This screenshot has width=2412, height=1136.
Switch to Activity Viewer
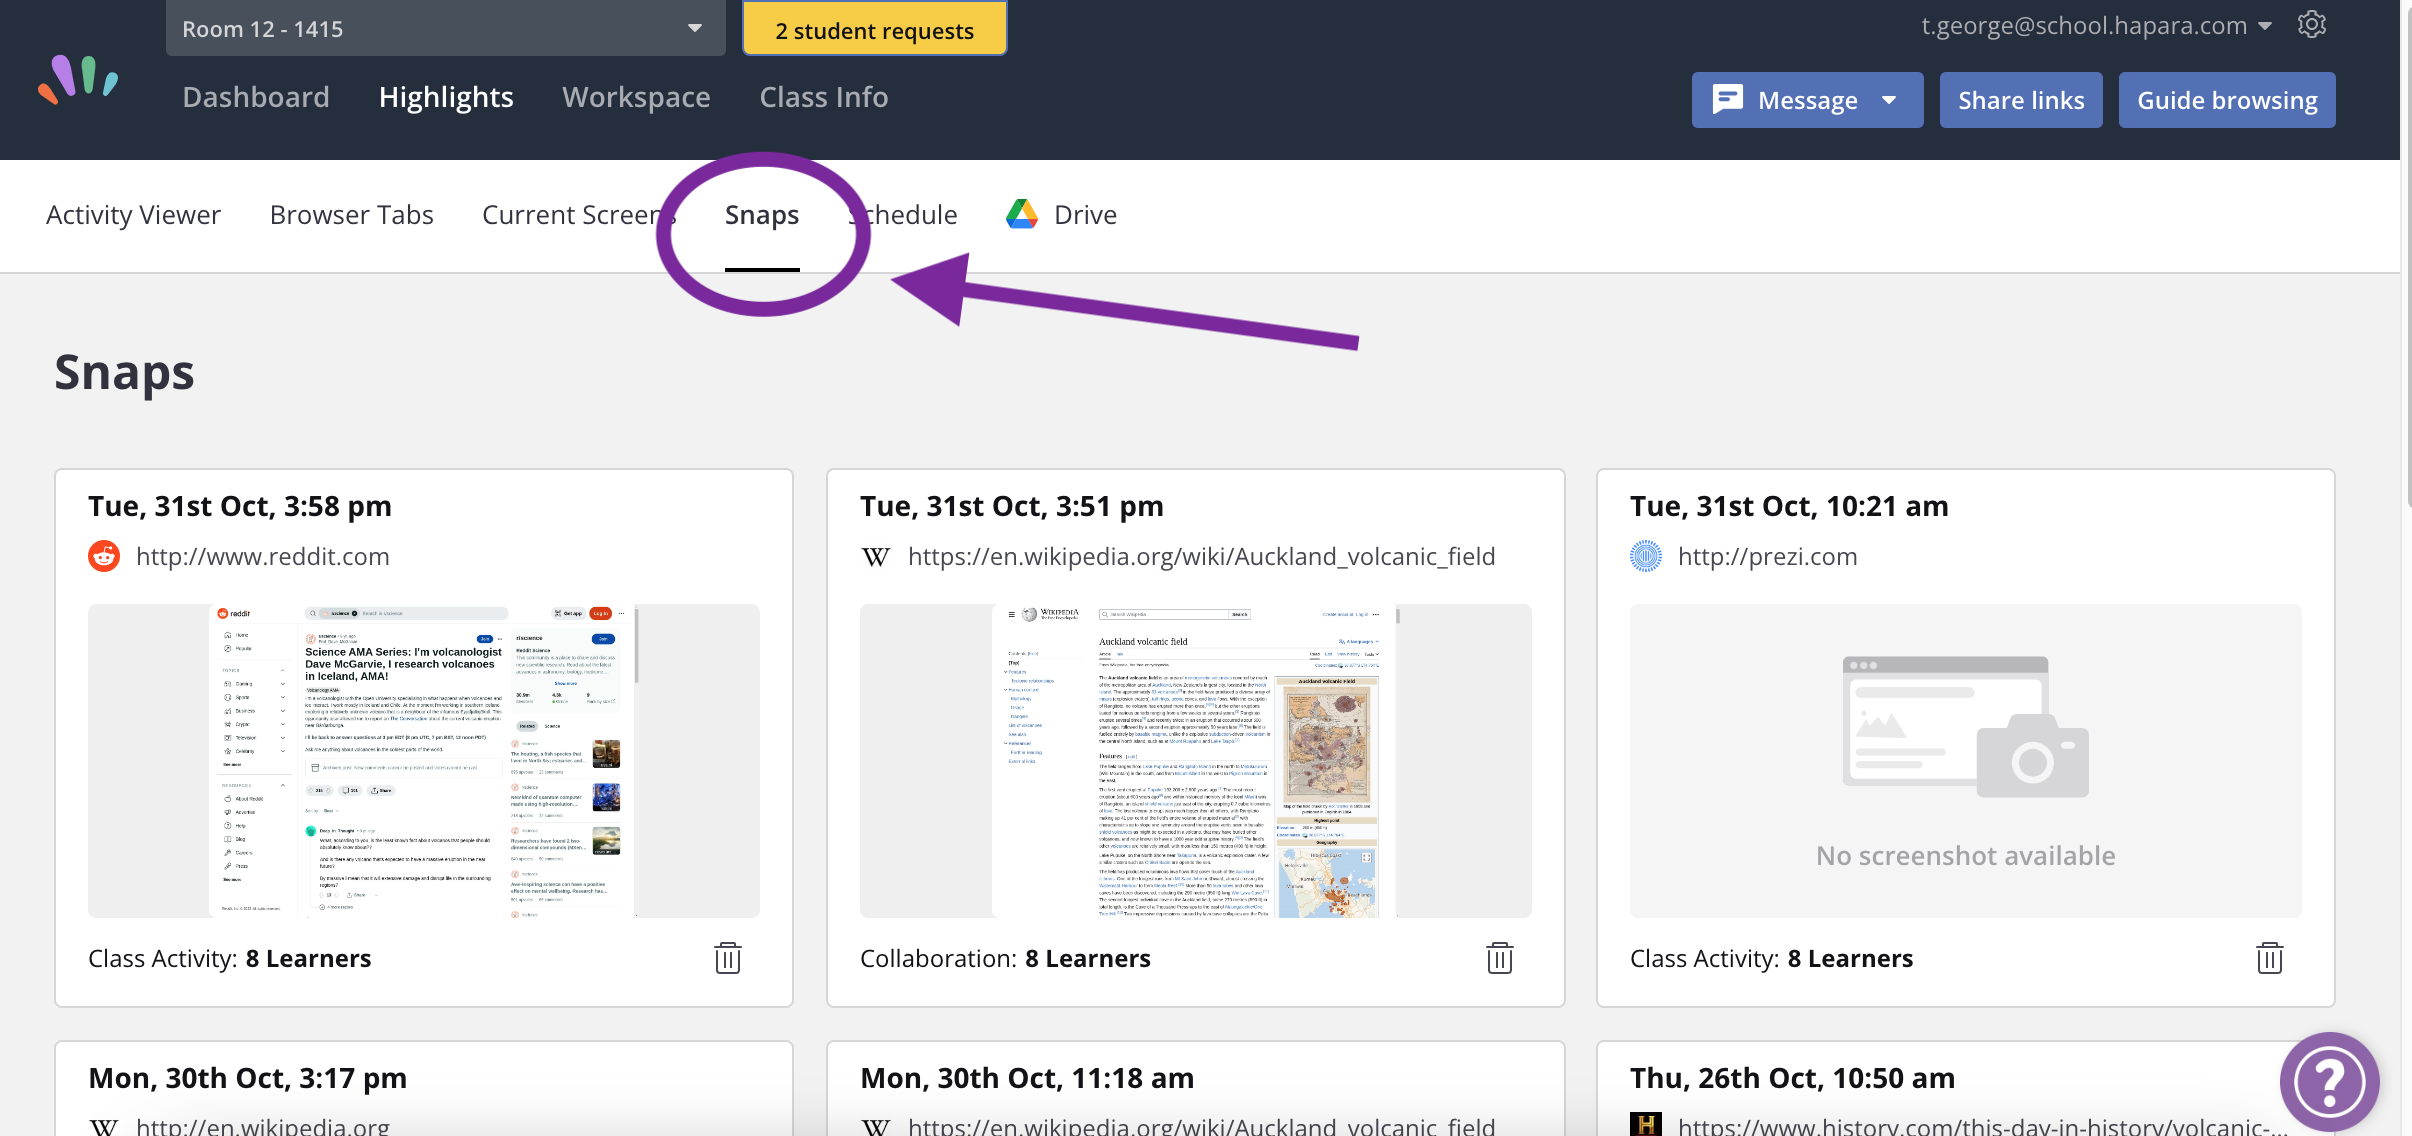[133, 215]
